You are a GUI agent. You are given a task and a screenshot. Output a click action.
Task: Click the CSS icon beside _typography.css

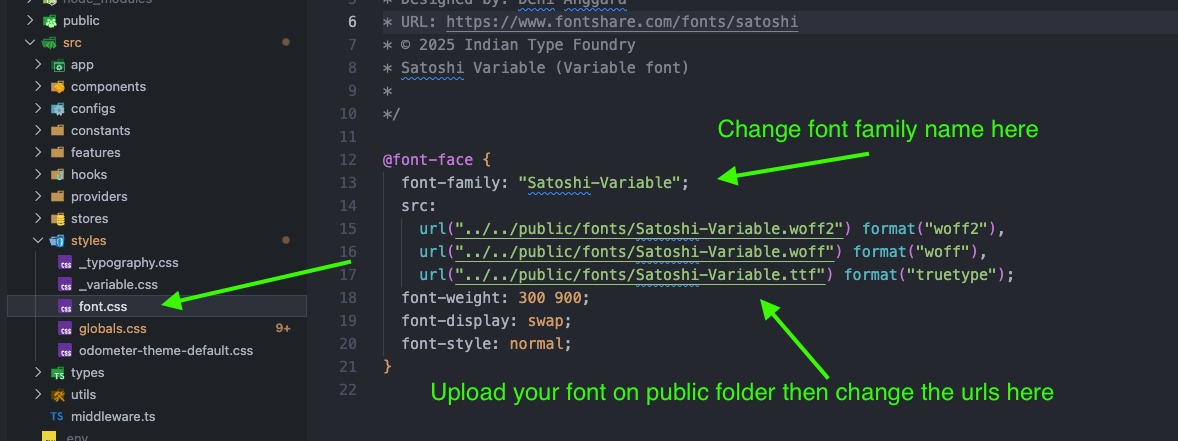[x=66, y=263]
